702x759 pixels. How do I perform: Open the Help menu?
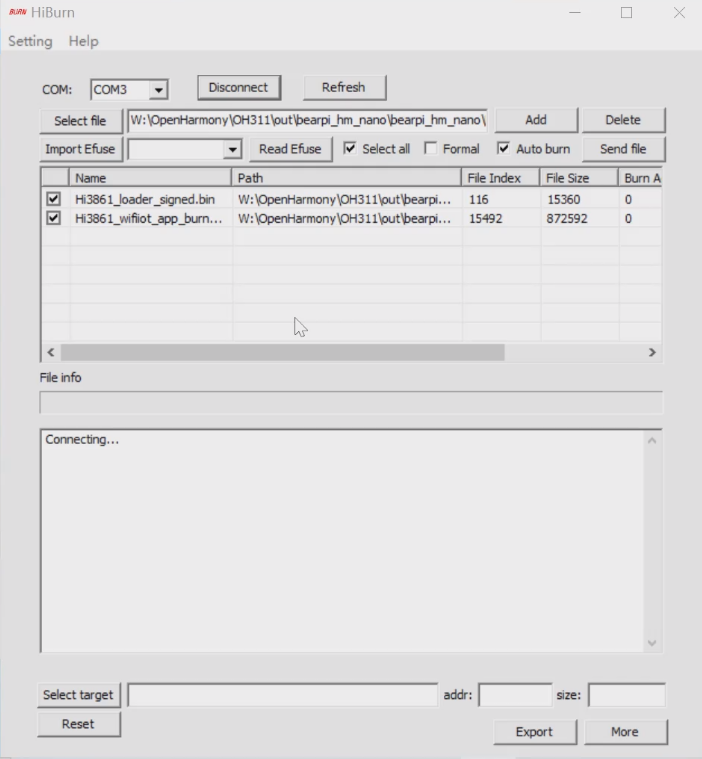[x=83, y=41]
